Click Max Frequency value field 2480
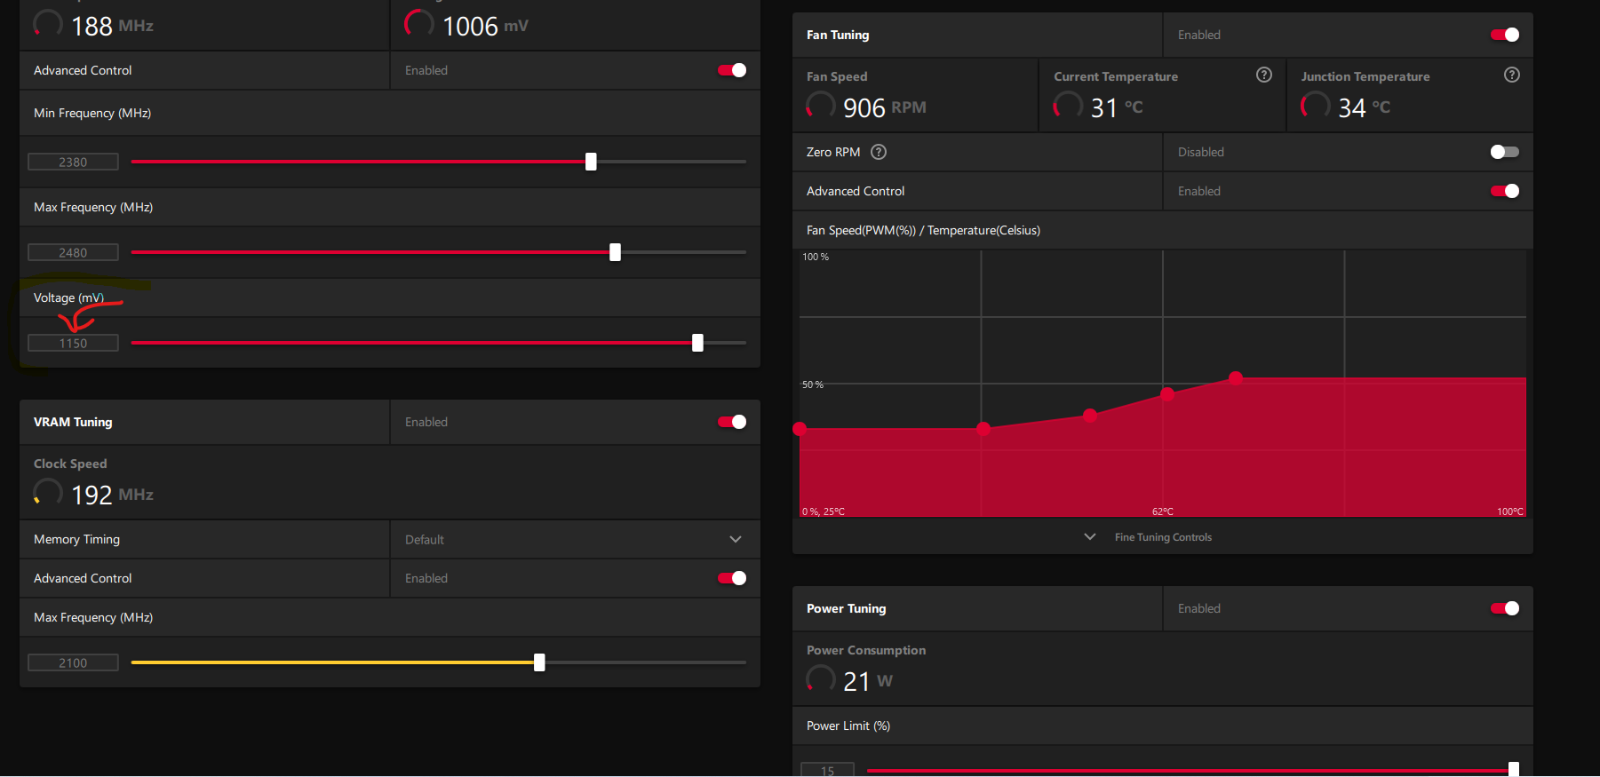The image size is (1600, 777). point(73,253)
